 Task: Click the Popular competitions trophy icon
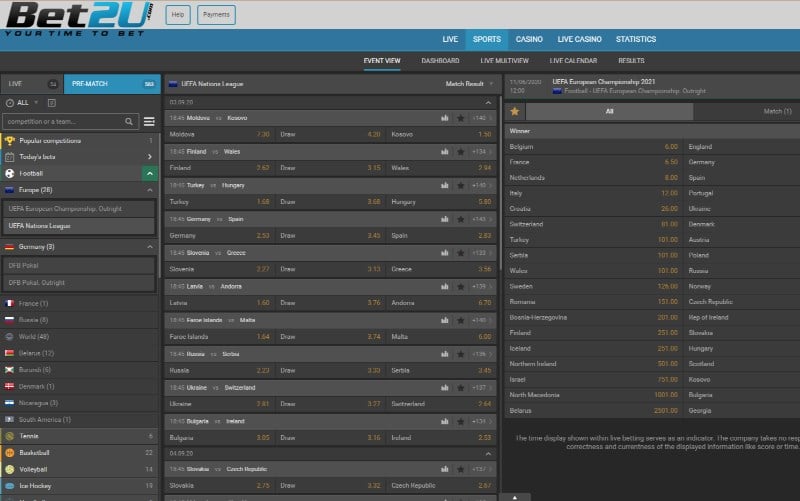click(x=10, y=140)
